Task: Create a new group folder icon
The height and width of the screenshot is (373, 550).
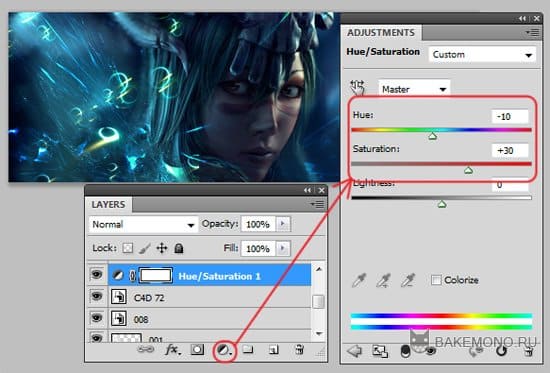Action: (248, 349)
